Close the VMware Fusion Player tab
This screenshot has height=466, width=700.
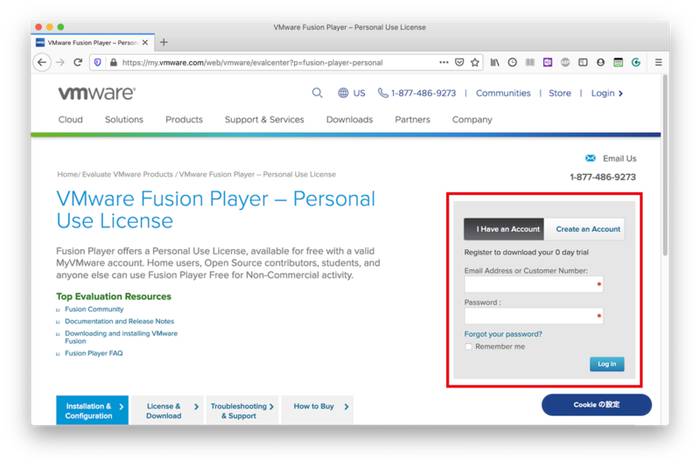[x=145, y=43]
